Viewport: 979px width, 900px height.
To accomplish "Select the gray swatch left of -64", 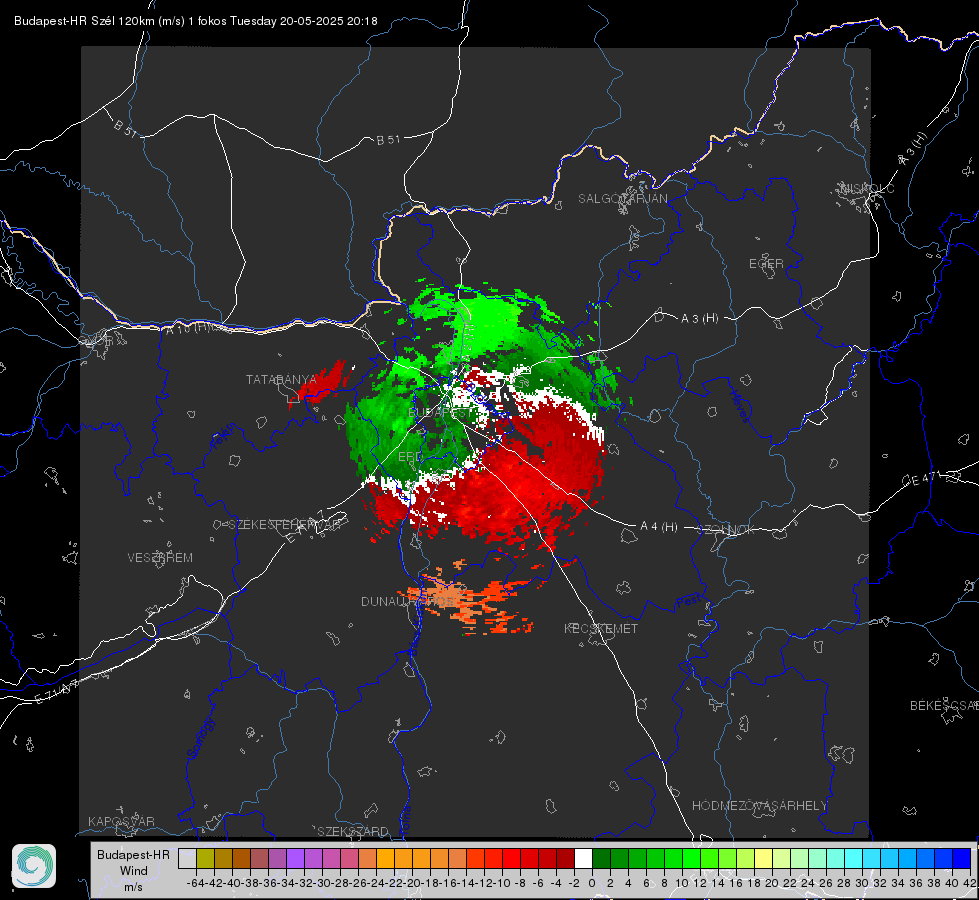I will [x=187, y=858].
